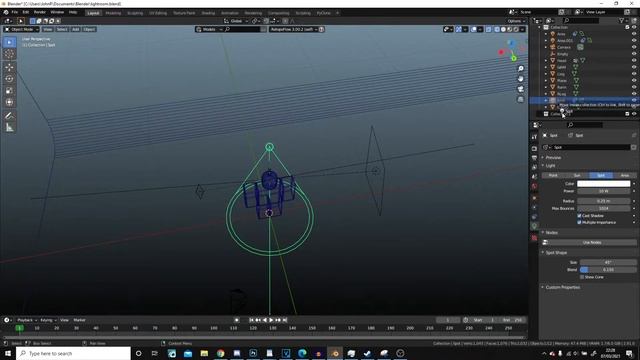
Task: Open the Scene properties tab
Action: pyautogui.click(x=534, y=176)
